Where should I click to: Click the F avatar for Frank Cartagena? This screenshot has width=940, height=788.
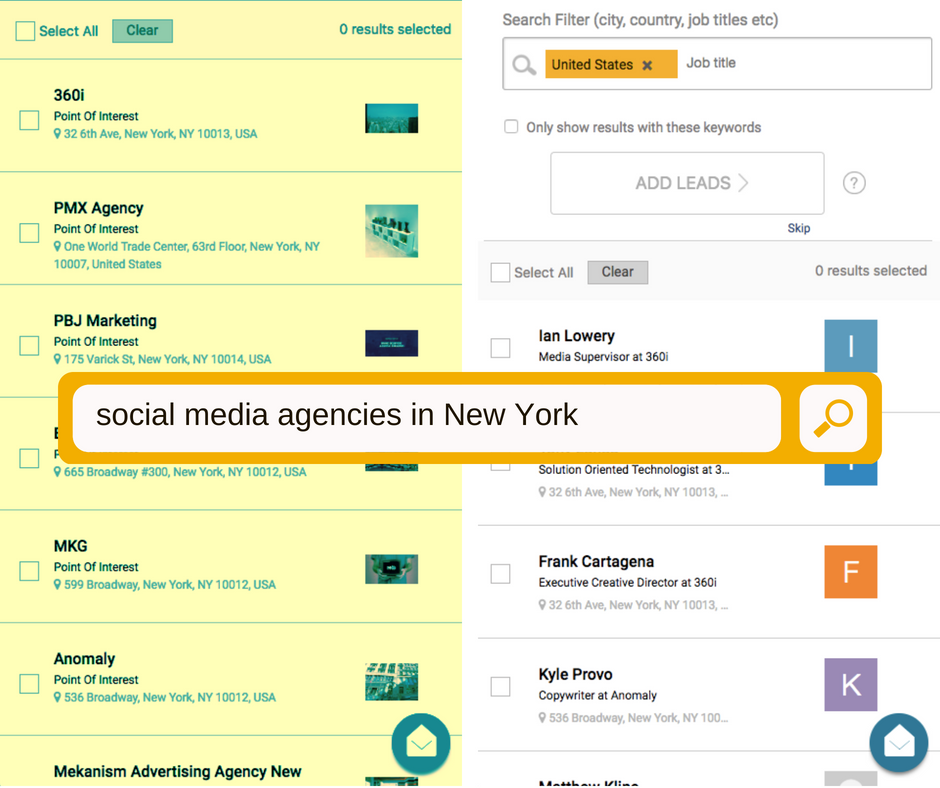point(850,572)
